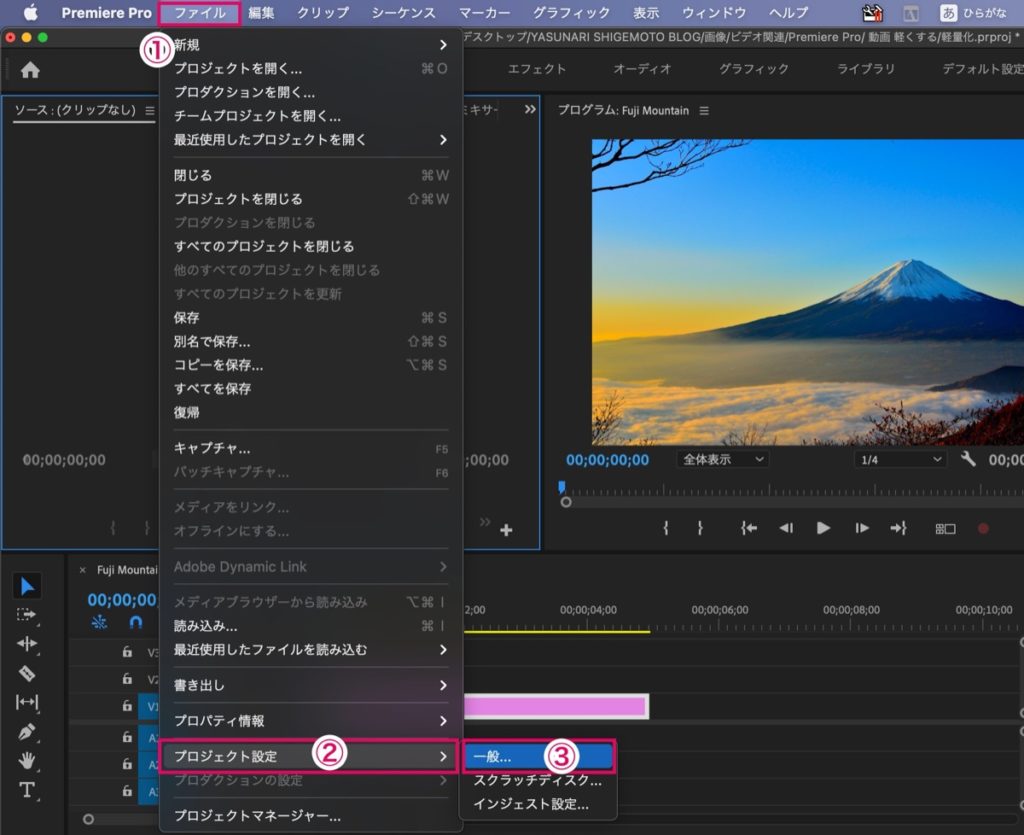
Task: Click the timeline zoom scrollbar handle
Action: [x=88, y=819]
